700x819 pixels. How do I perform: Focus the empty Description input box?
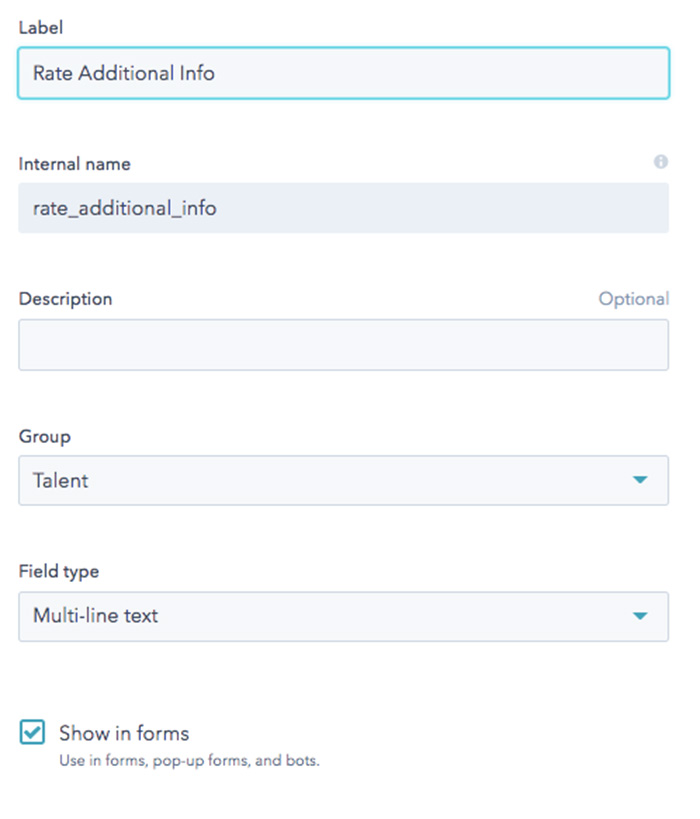(344, 345)
